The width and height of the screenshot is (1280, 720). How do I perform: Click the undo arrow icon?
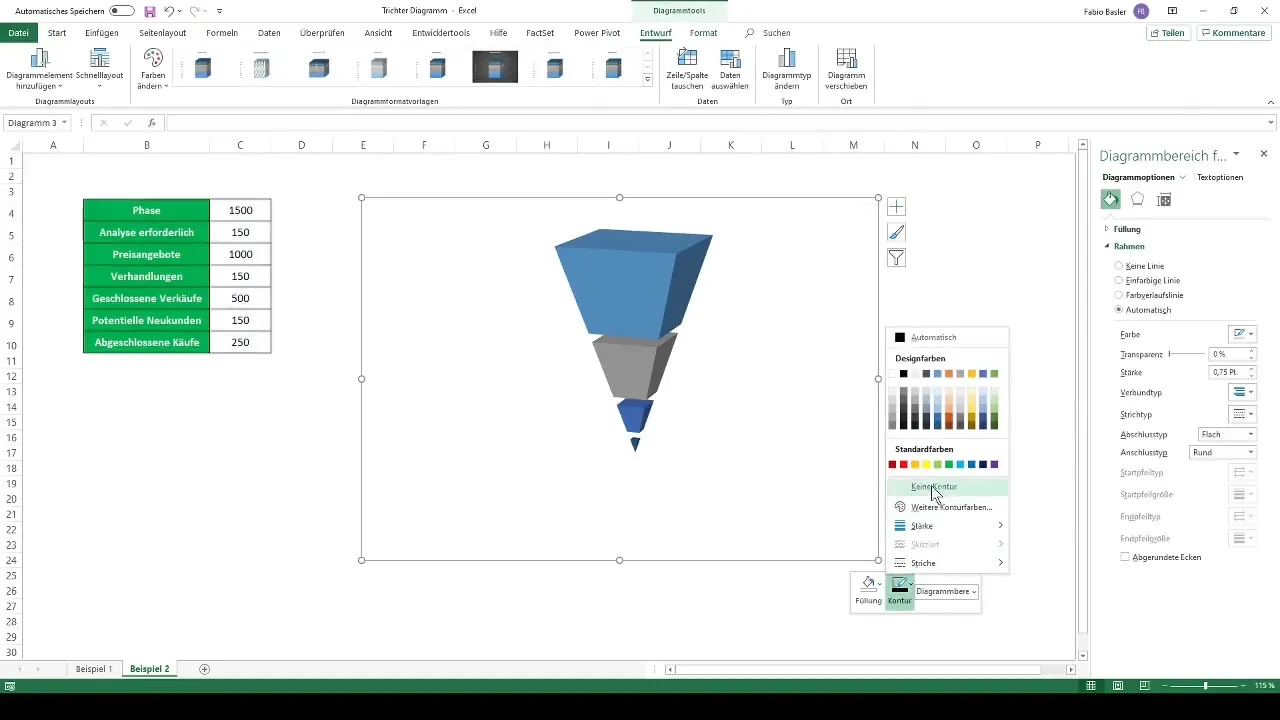coord(169,10)
